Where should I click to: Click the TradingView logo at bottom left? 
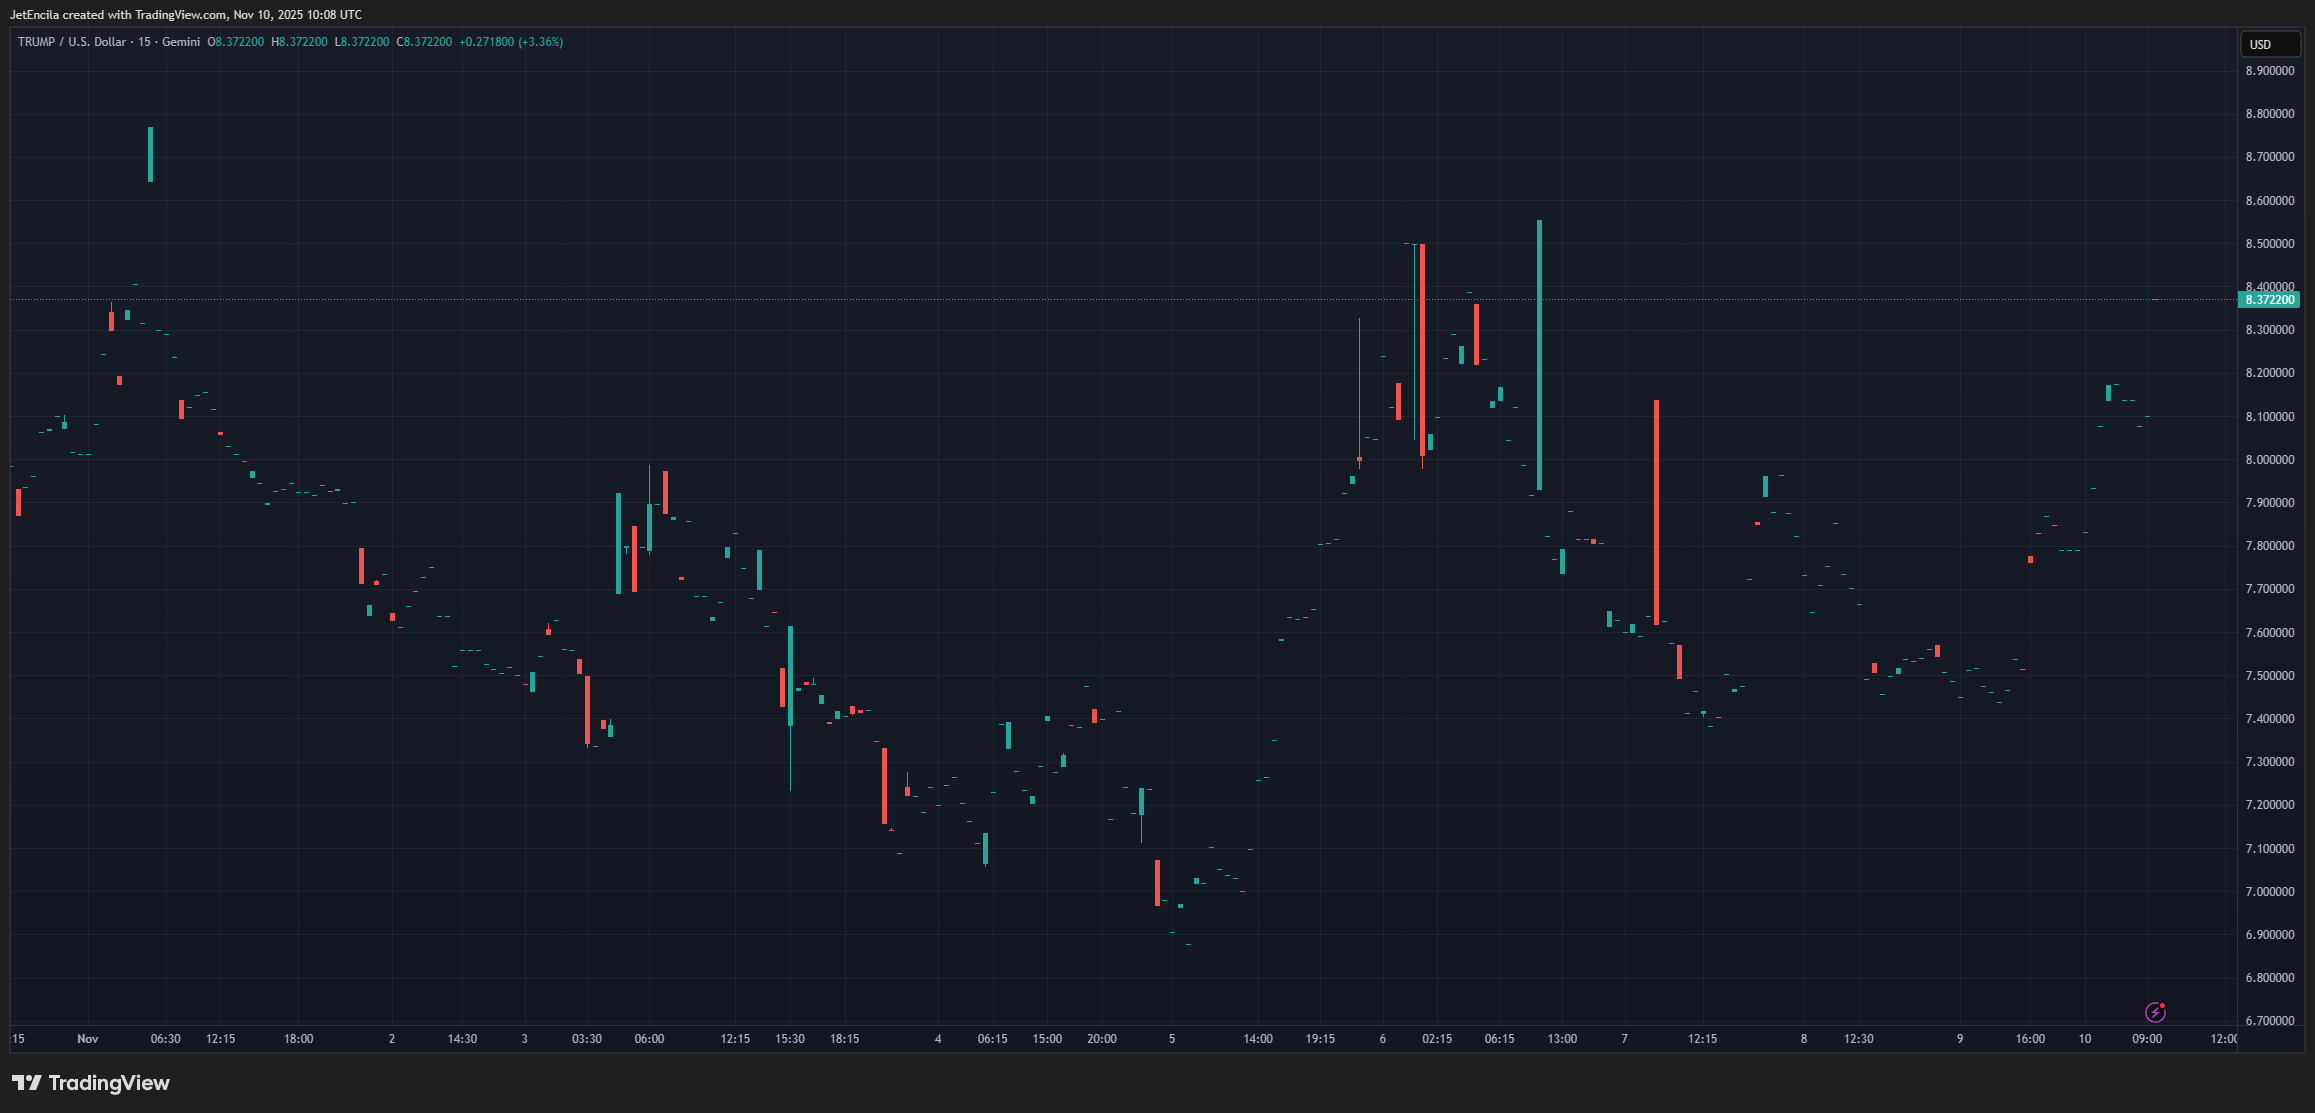tap(91, 1083)
